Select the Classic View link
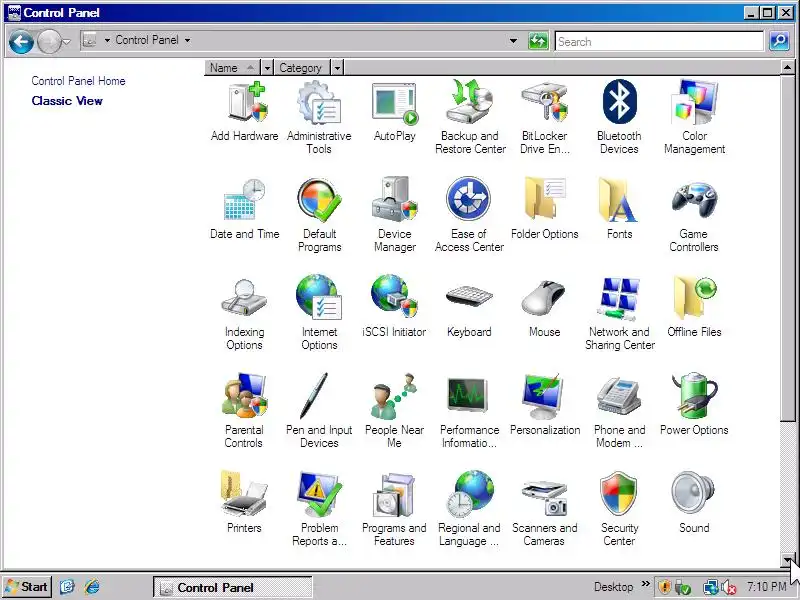 67,101
